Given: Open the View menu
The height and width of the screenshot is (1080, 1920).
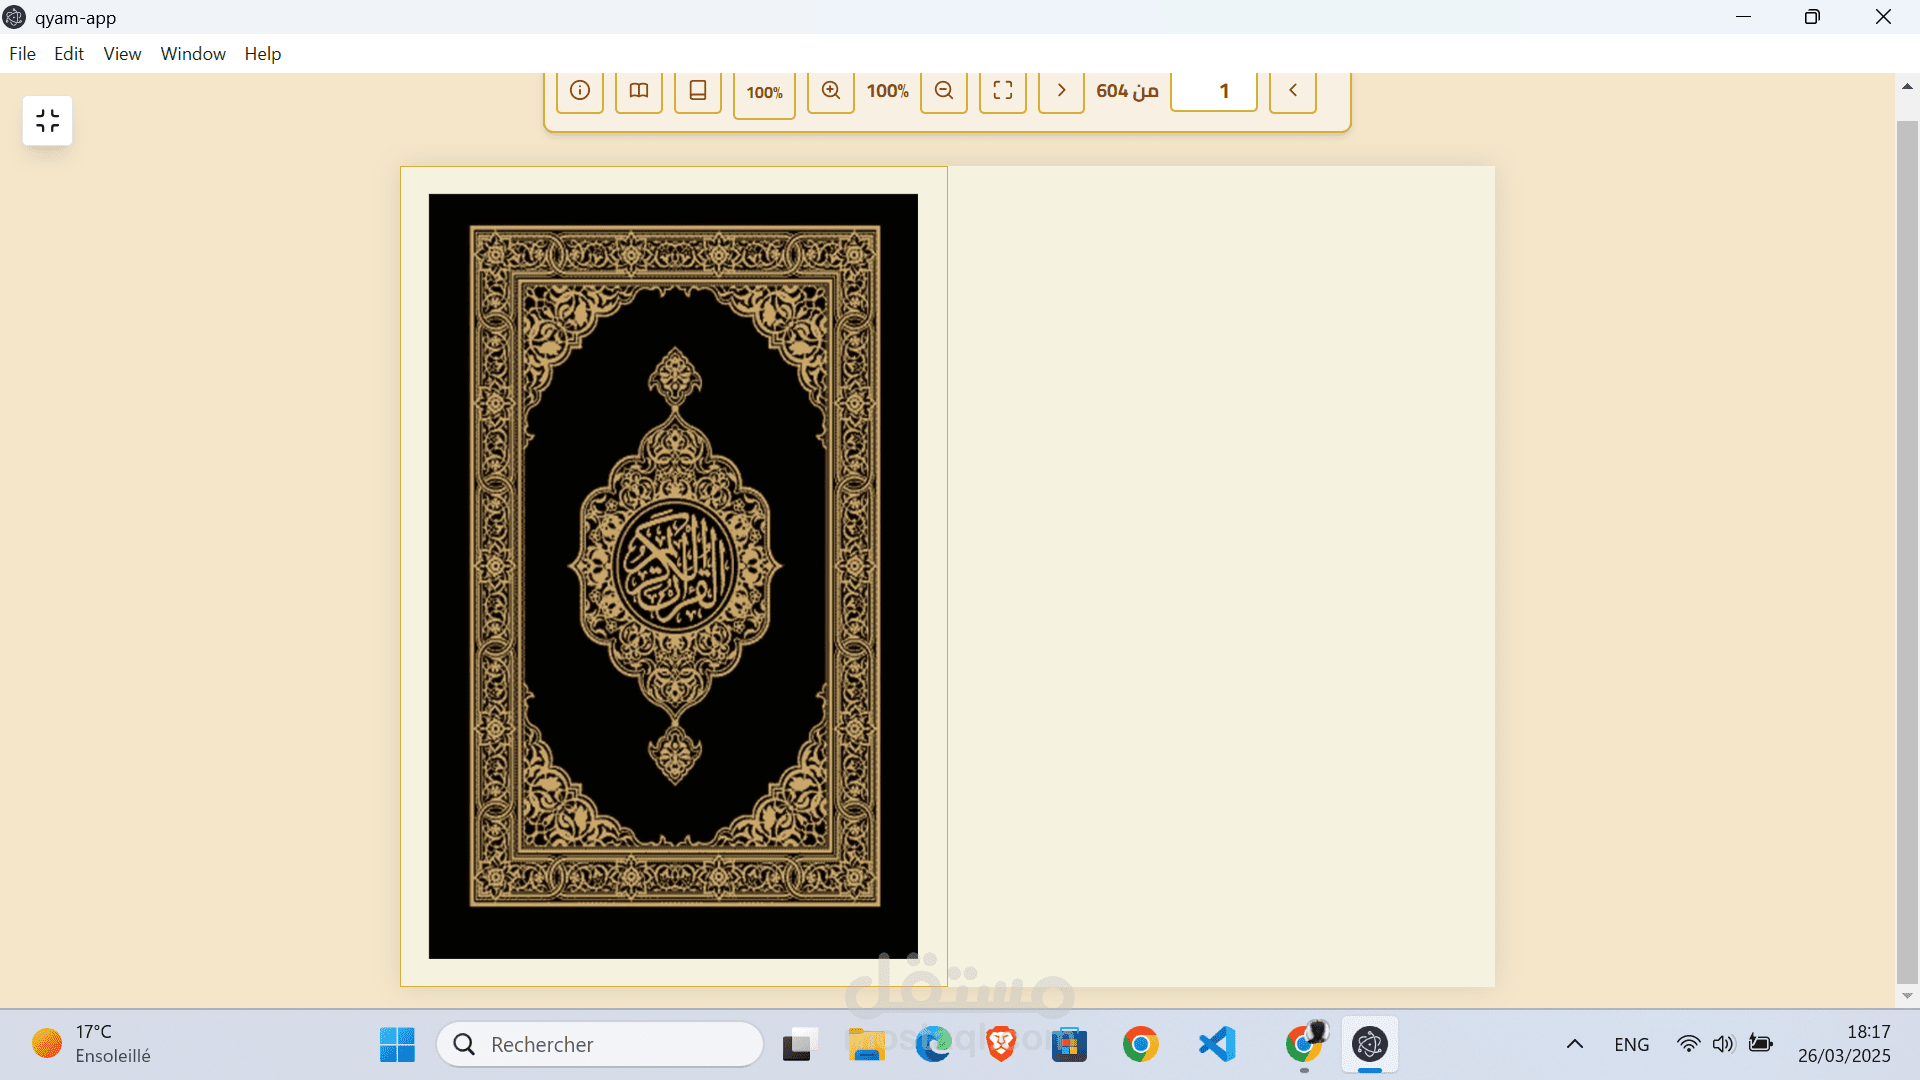Looking at the screenshot, I should point(122,54).
